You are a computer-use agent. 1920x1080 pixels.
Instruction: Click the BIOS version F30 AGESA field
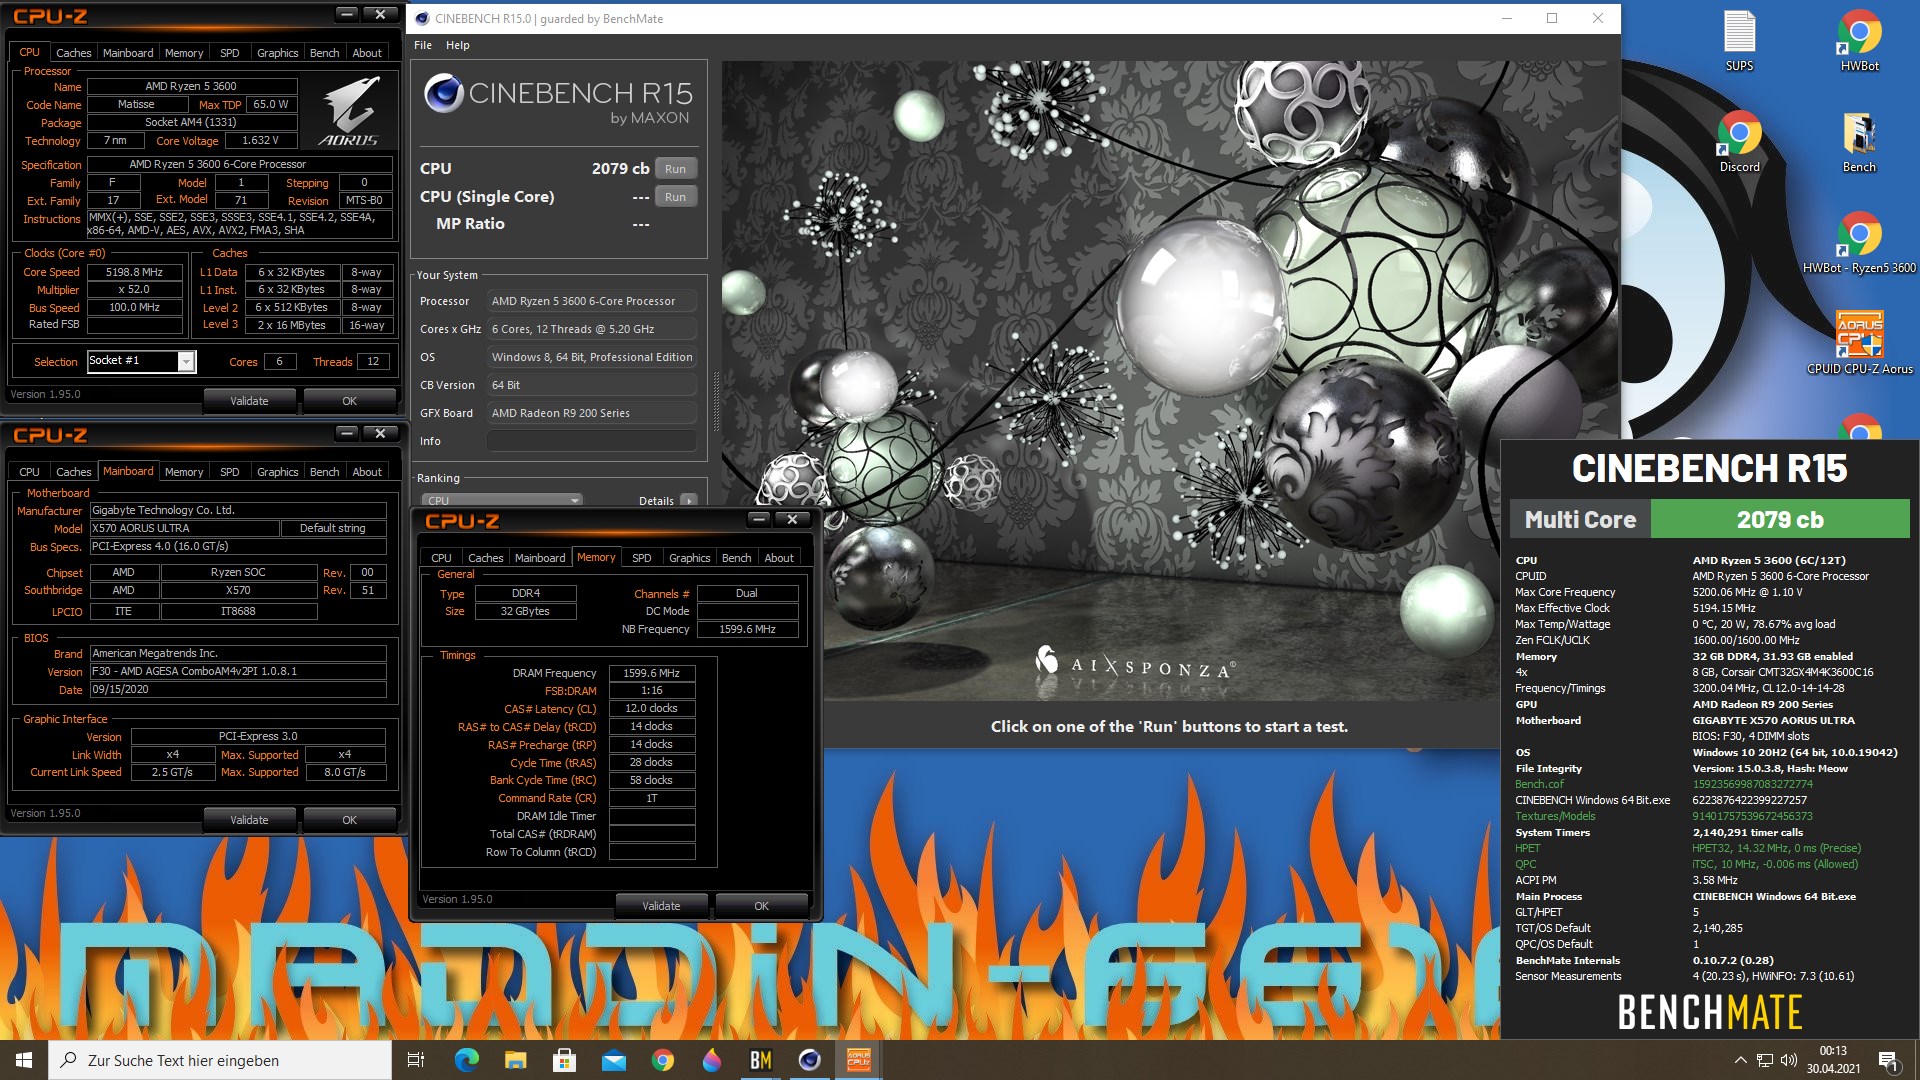pyautogui.click(x=238, y=672)
